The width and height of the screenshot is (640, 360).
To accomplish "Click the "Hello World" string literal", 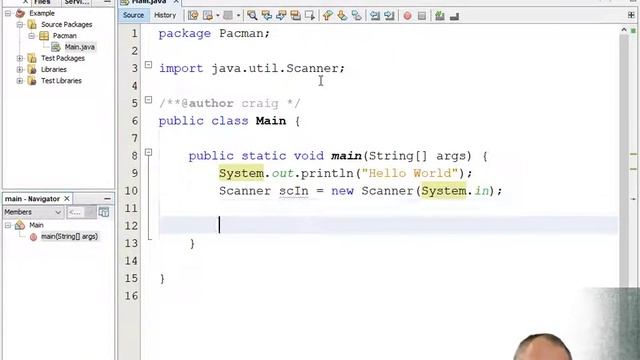I will 410,173.
